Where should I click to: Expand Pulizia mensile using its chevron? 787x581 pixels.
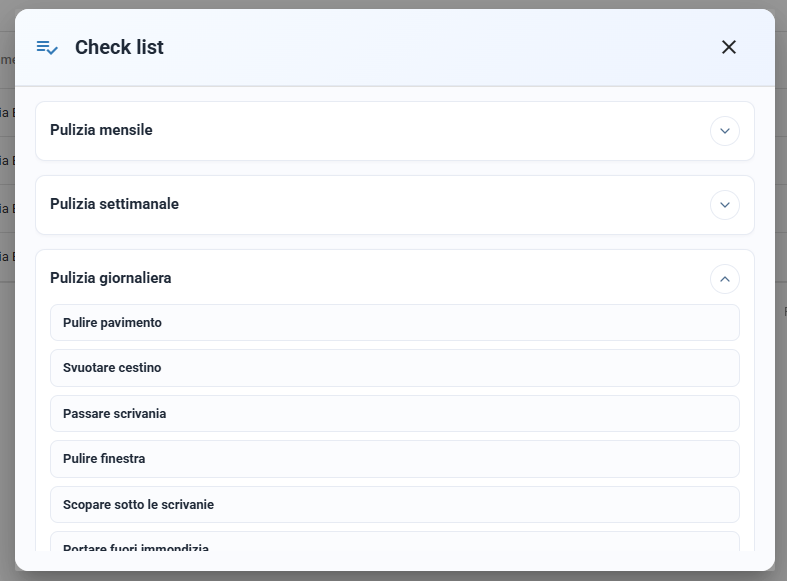(x=725, y=131)
